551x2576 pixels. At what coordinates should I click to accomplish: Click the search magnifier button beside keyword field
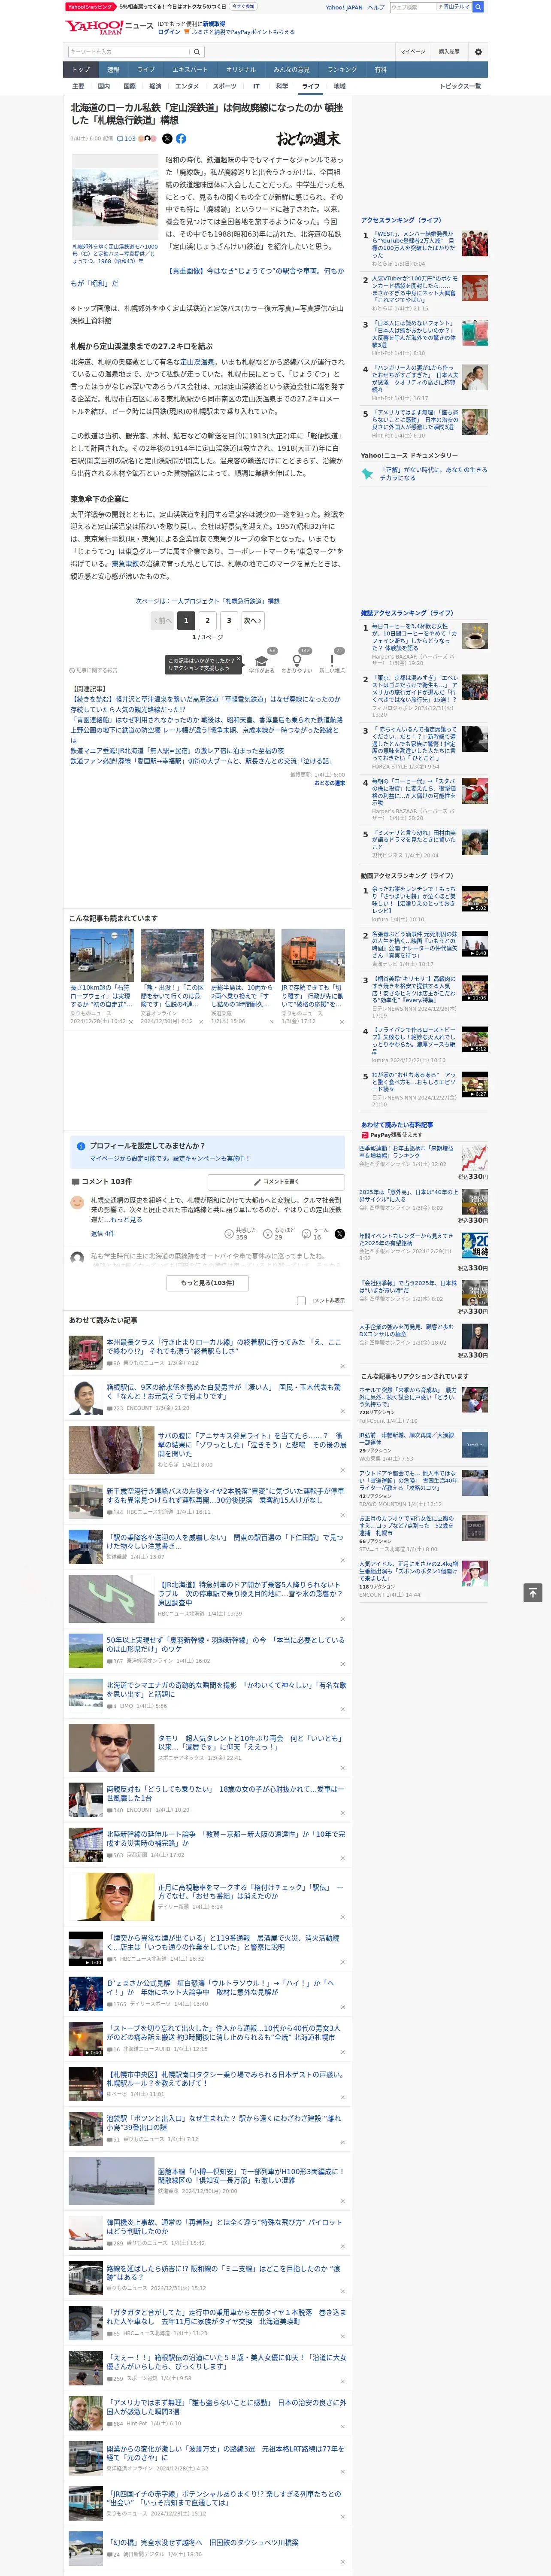tap(197, 52)
